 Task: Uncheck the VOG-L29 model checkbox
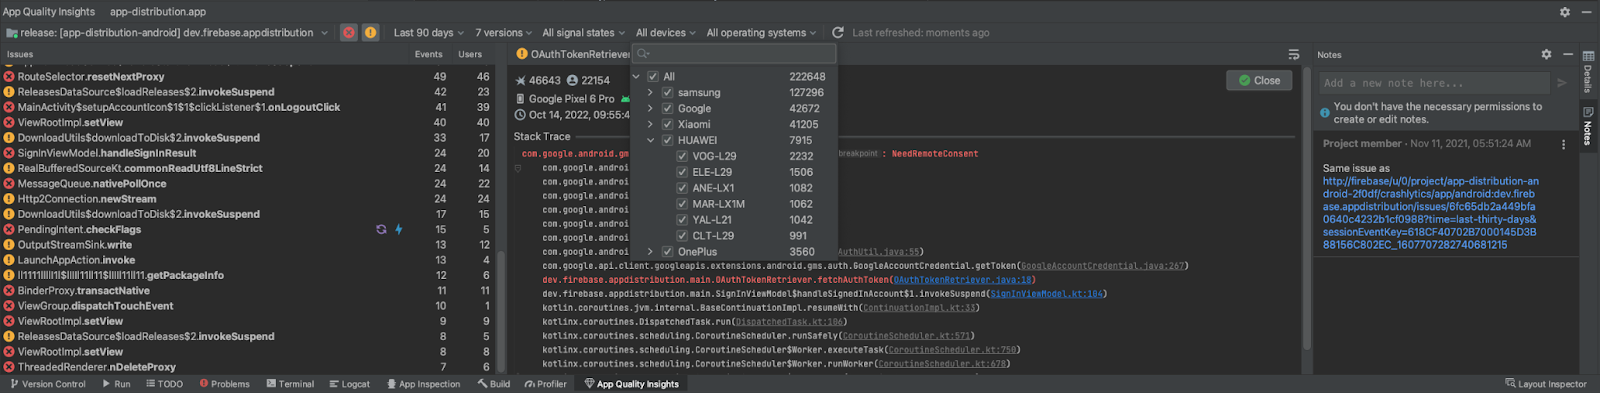click(682, 156)
